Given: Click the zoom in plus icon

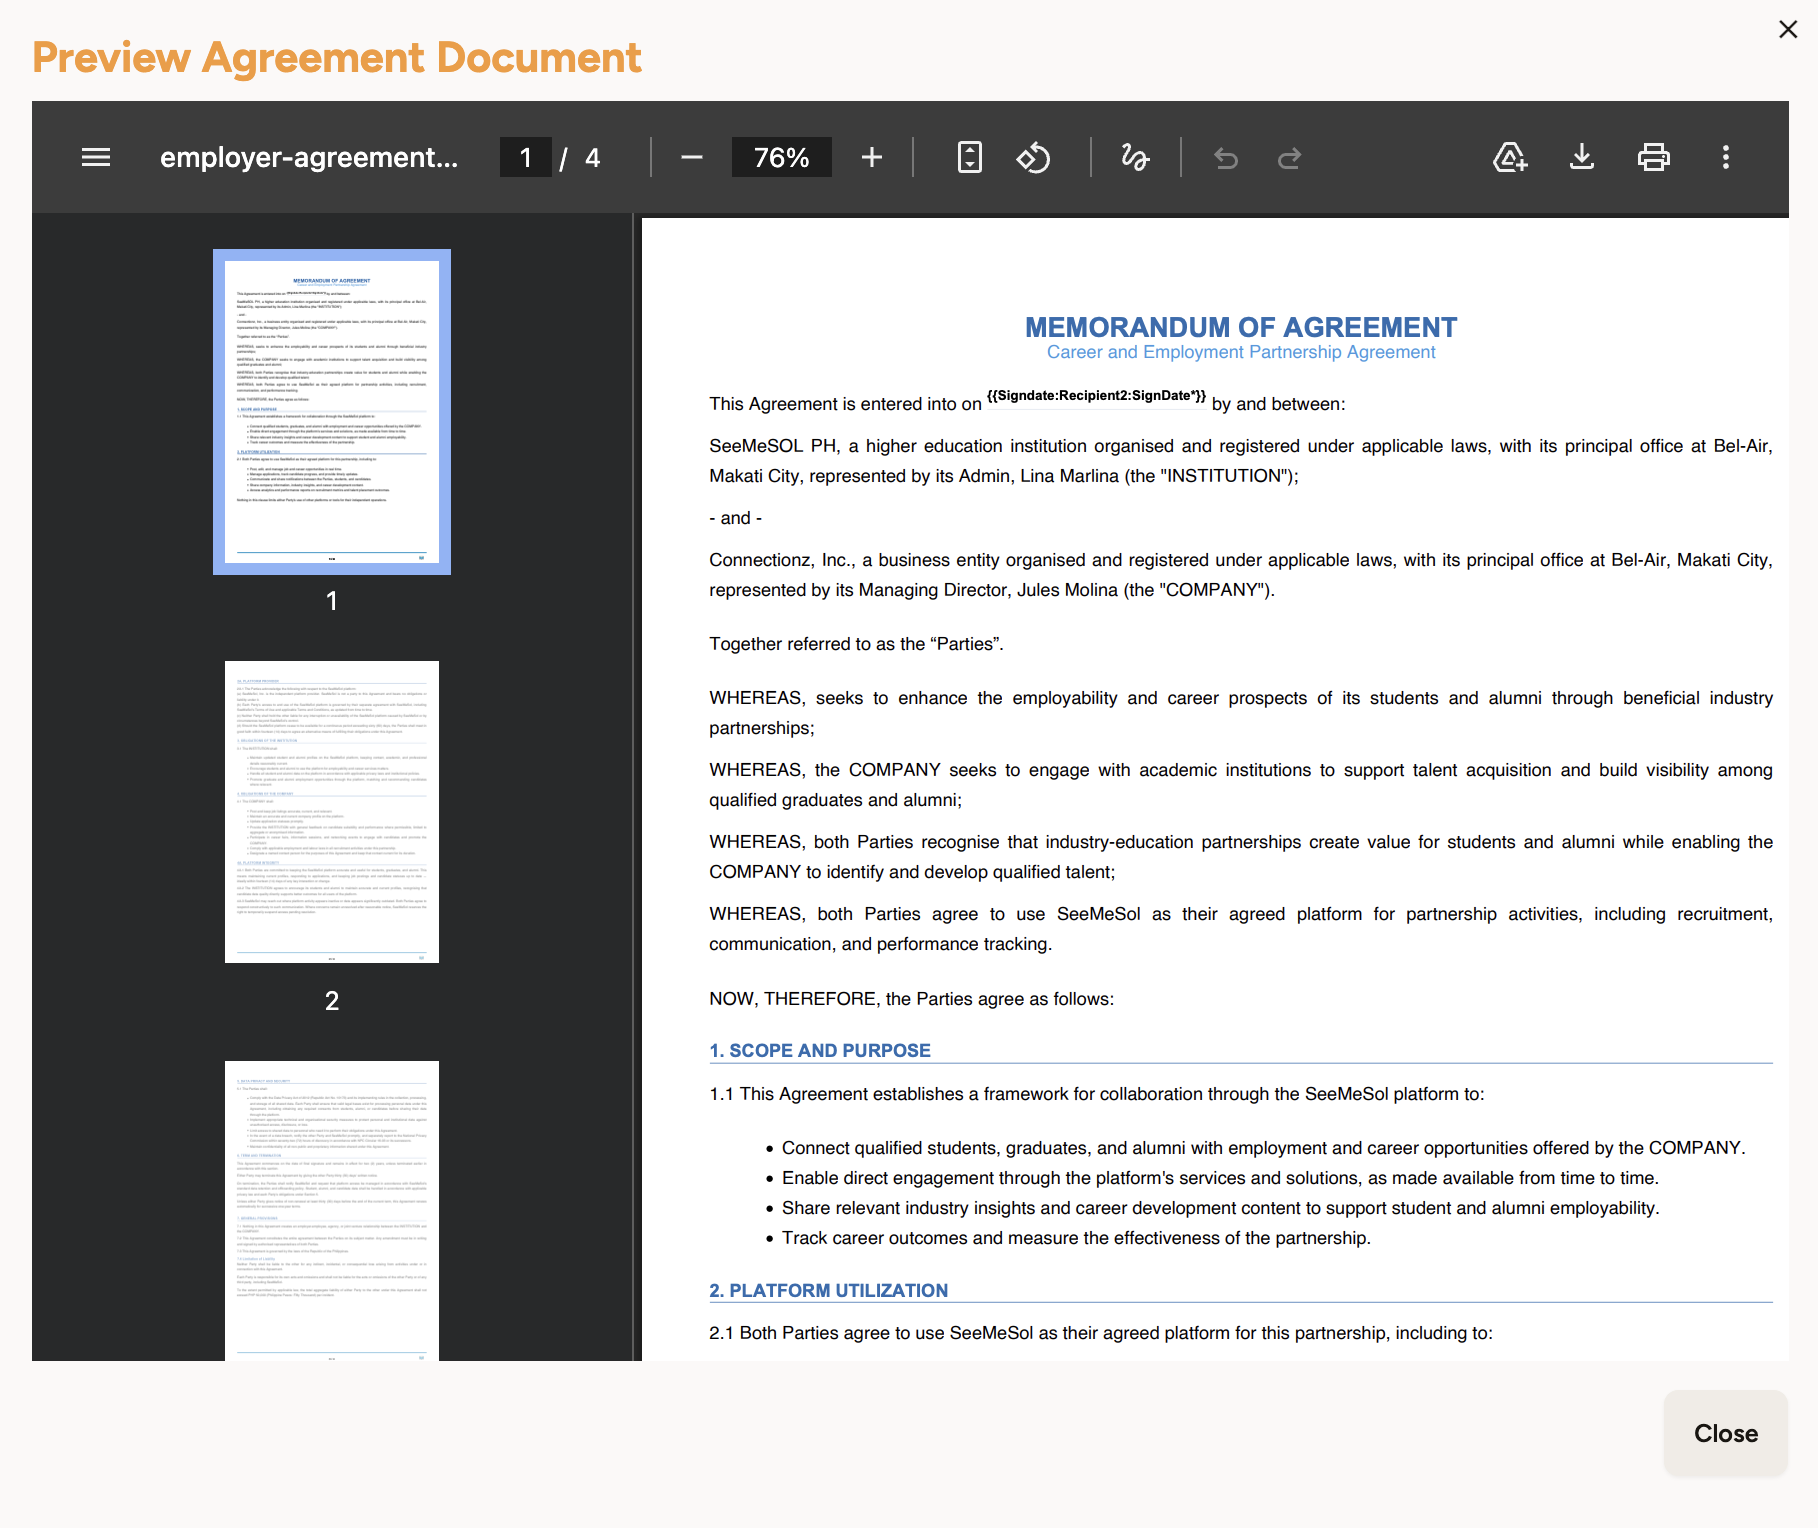Looking at the screenshot, I should click(871, 157).
